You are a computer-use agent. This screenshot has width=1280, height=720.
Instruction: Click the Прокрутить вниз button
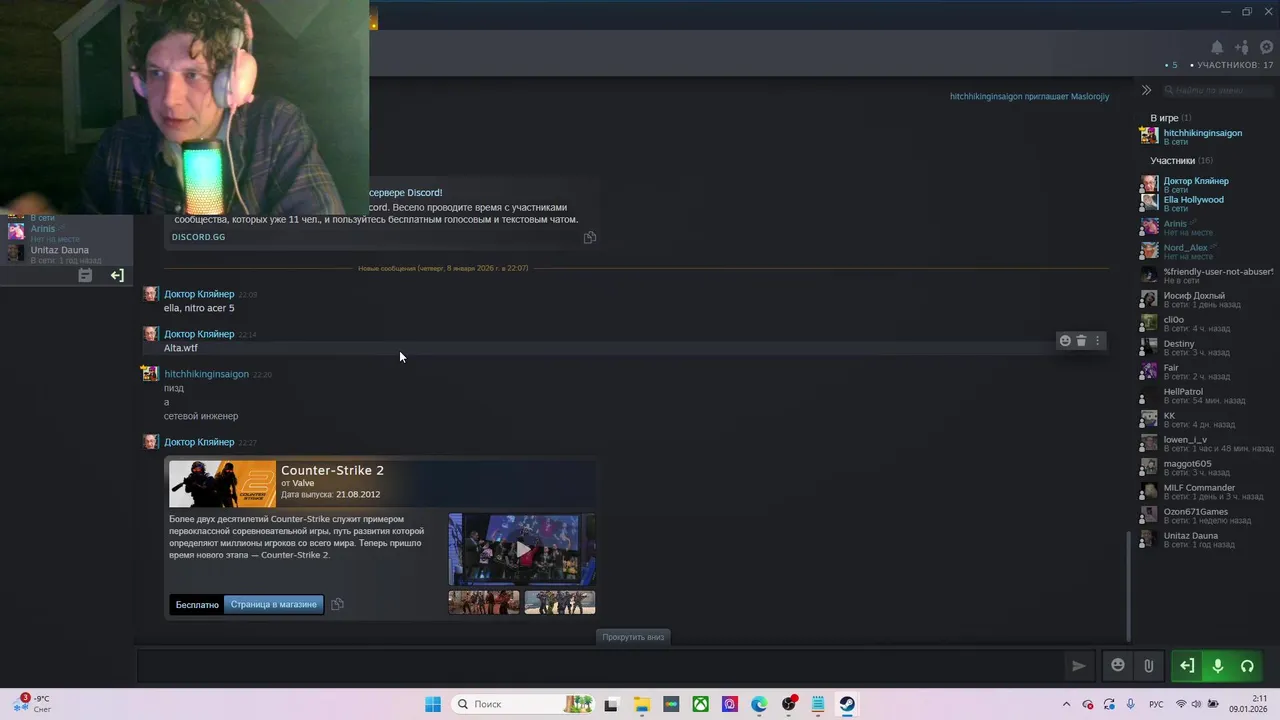[634, 637]
